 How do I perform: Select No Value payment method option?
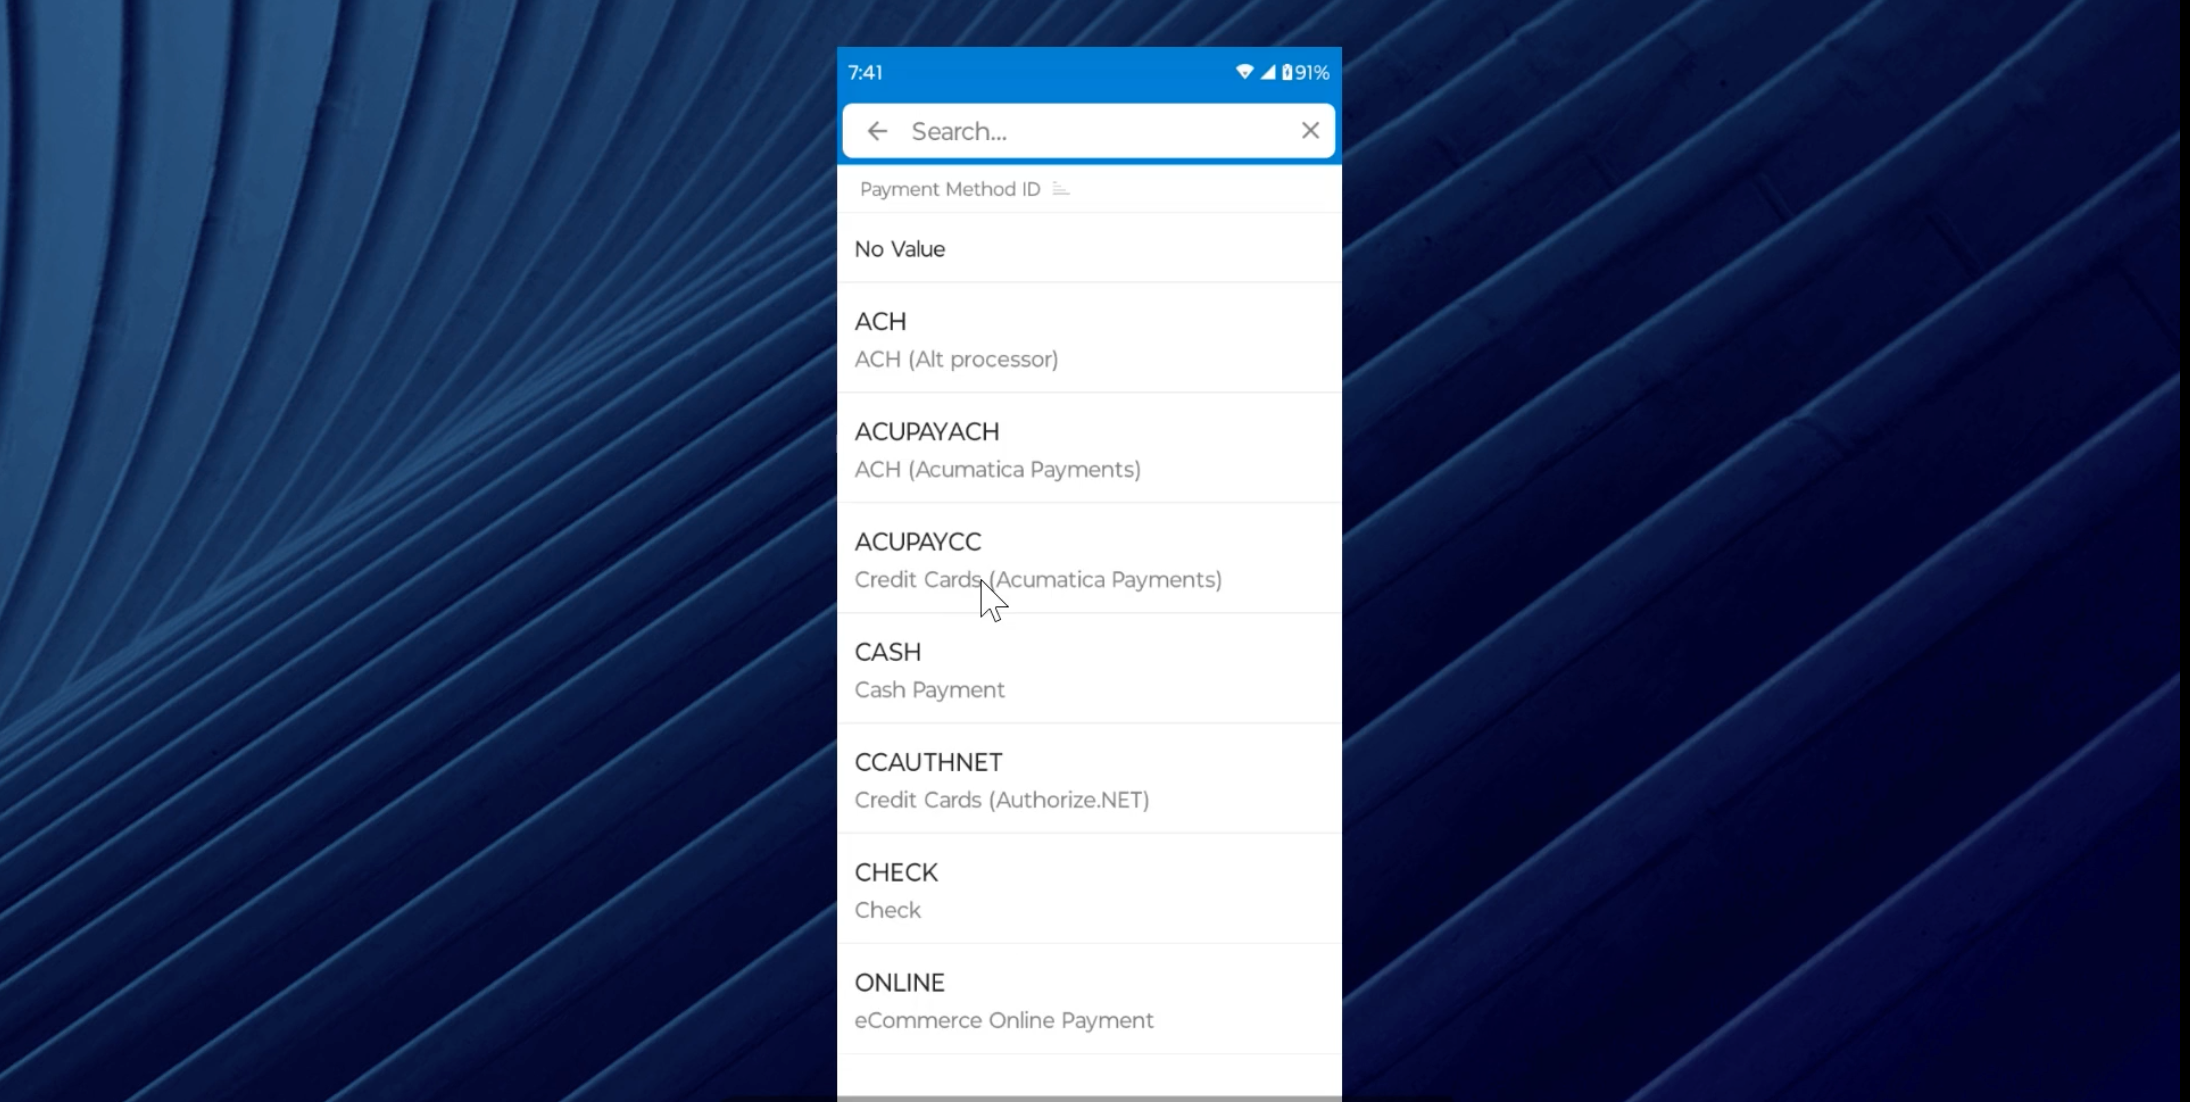[1089, 249]
